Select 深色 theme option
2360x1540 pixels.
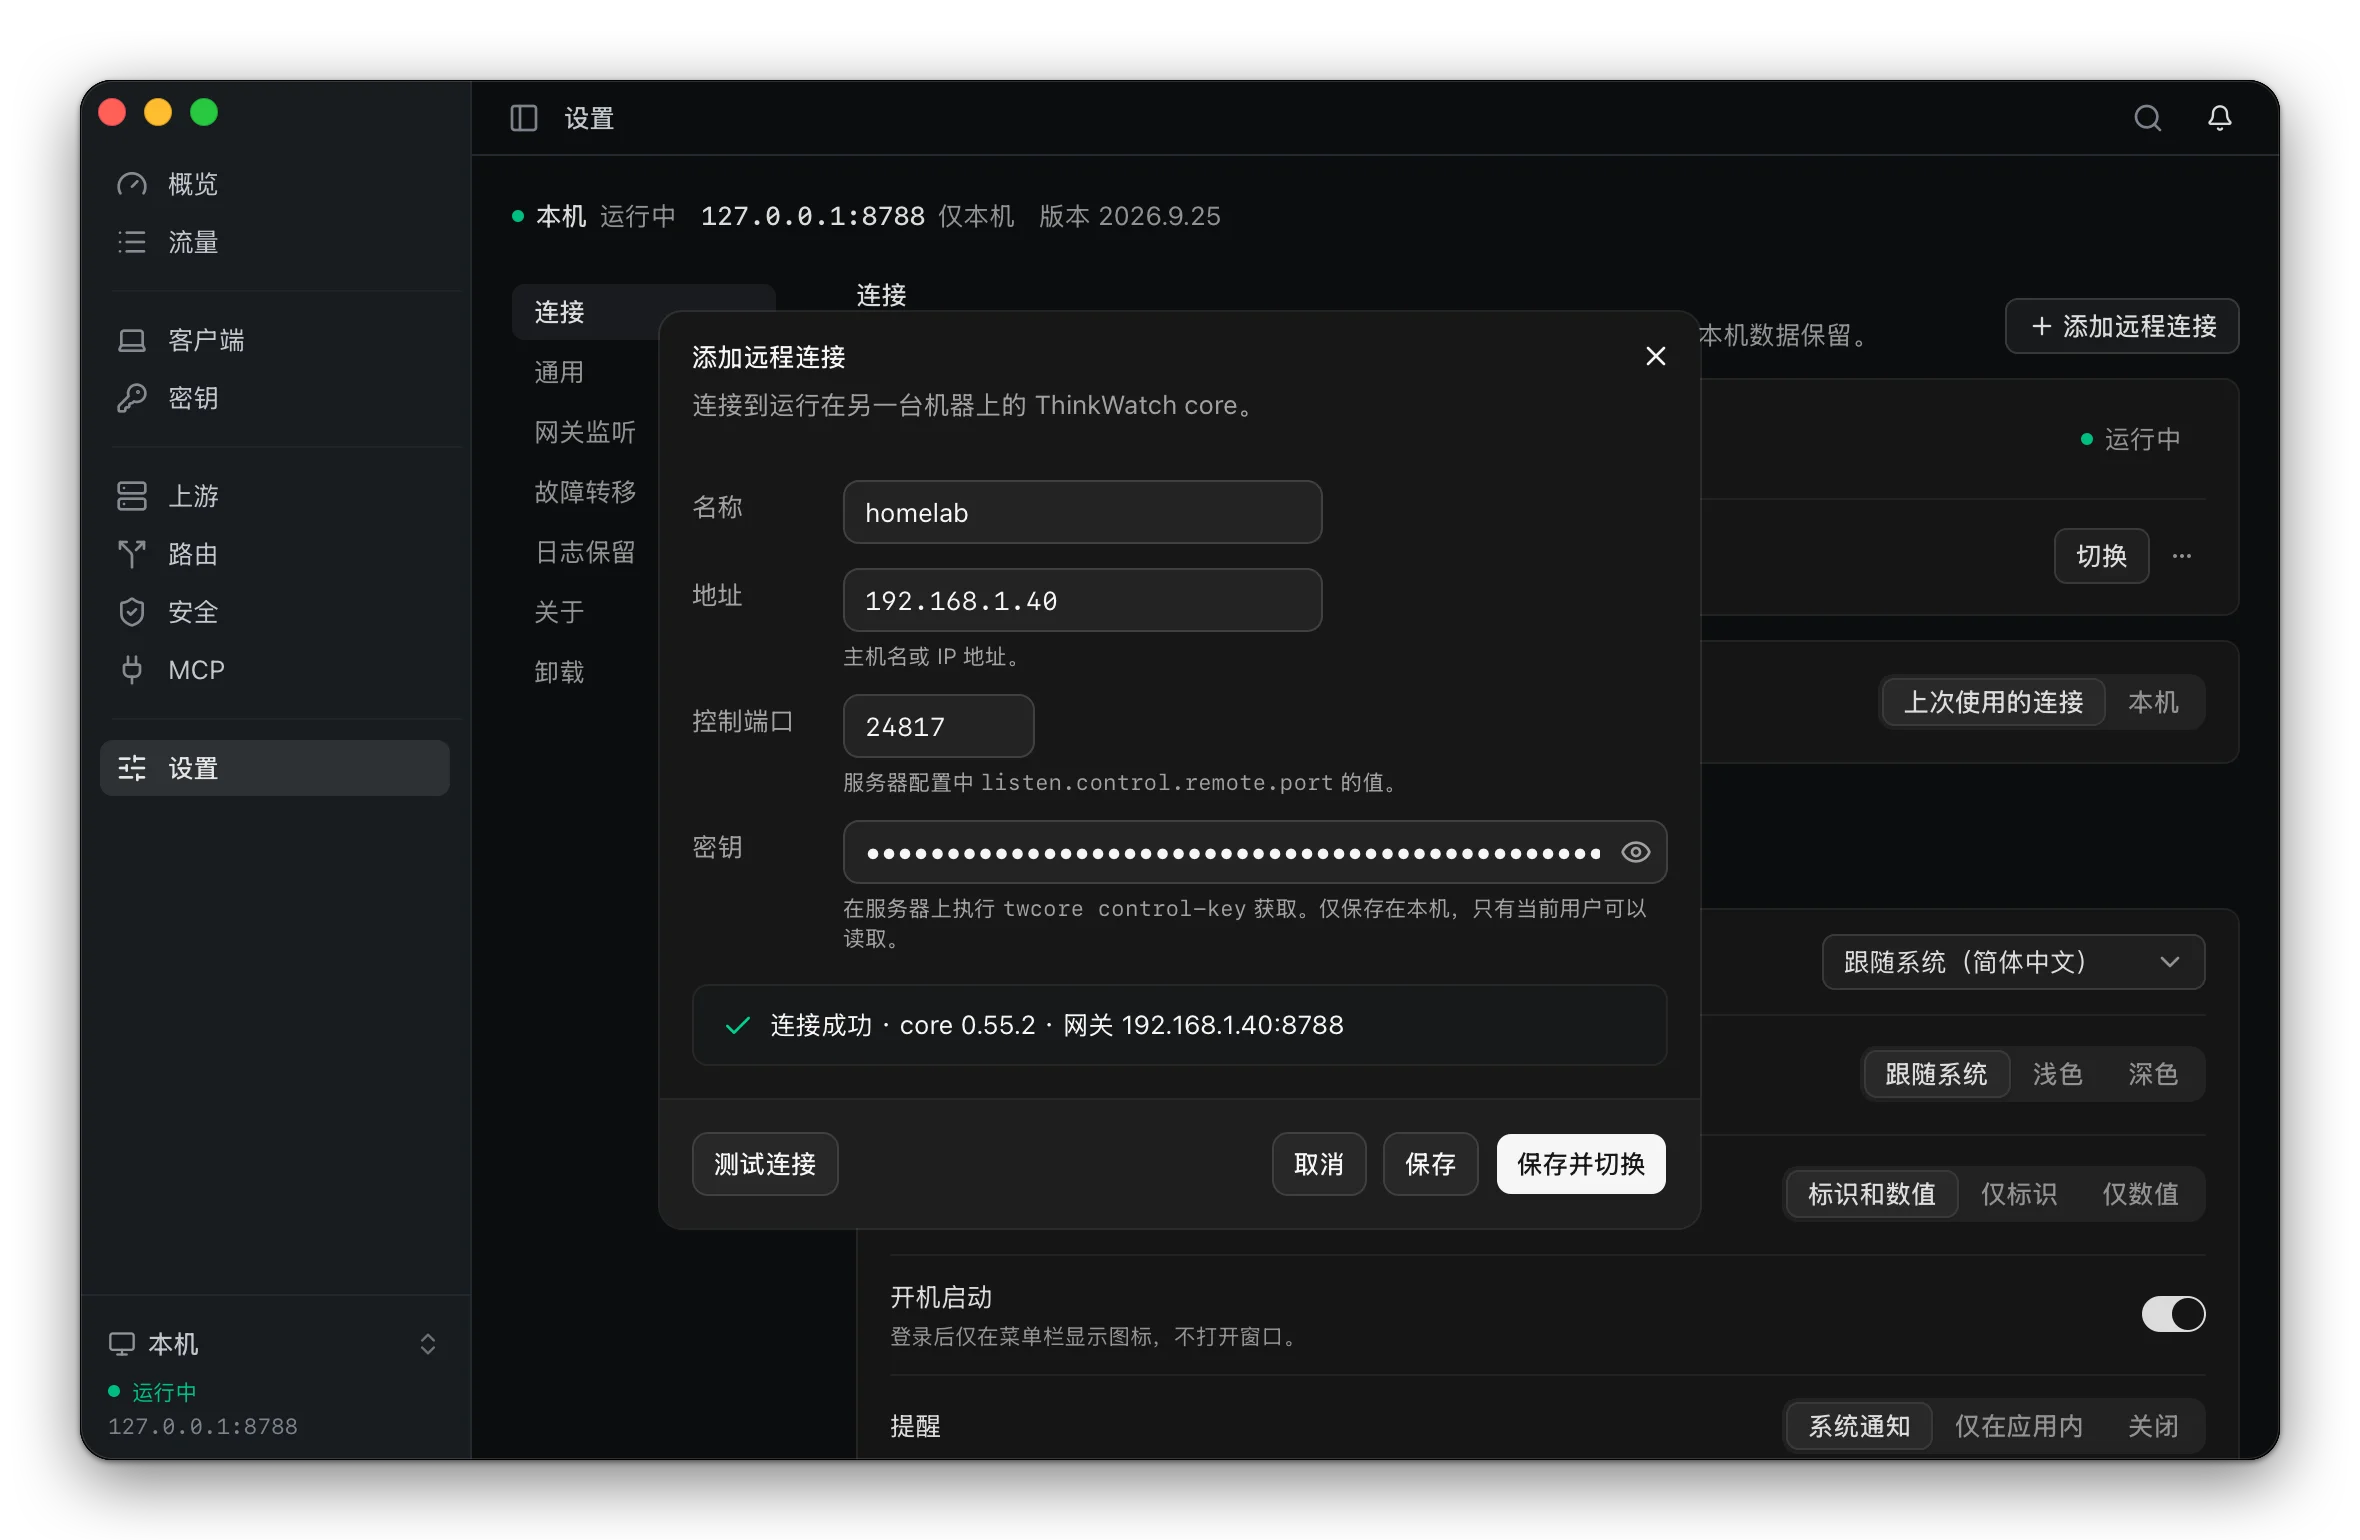(x=2153, y=1074)
